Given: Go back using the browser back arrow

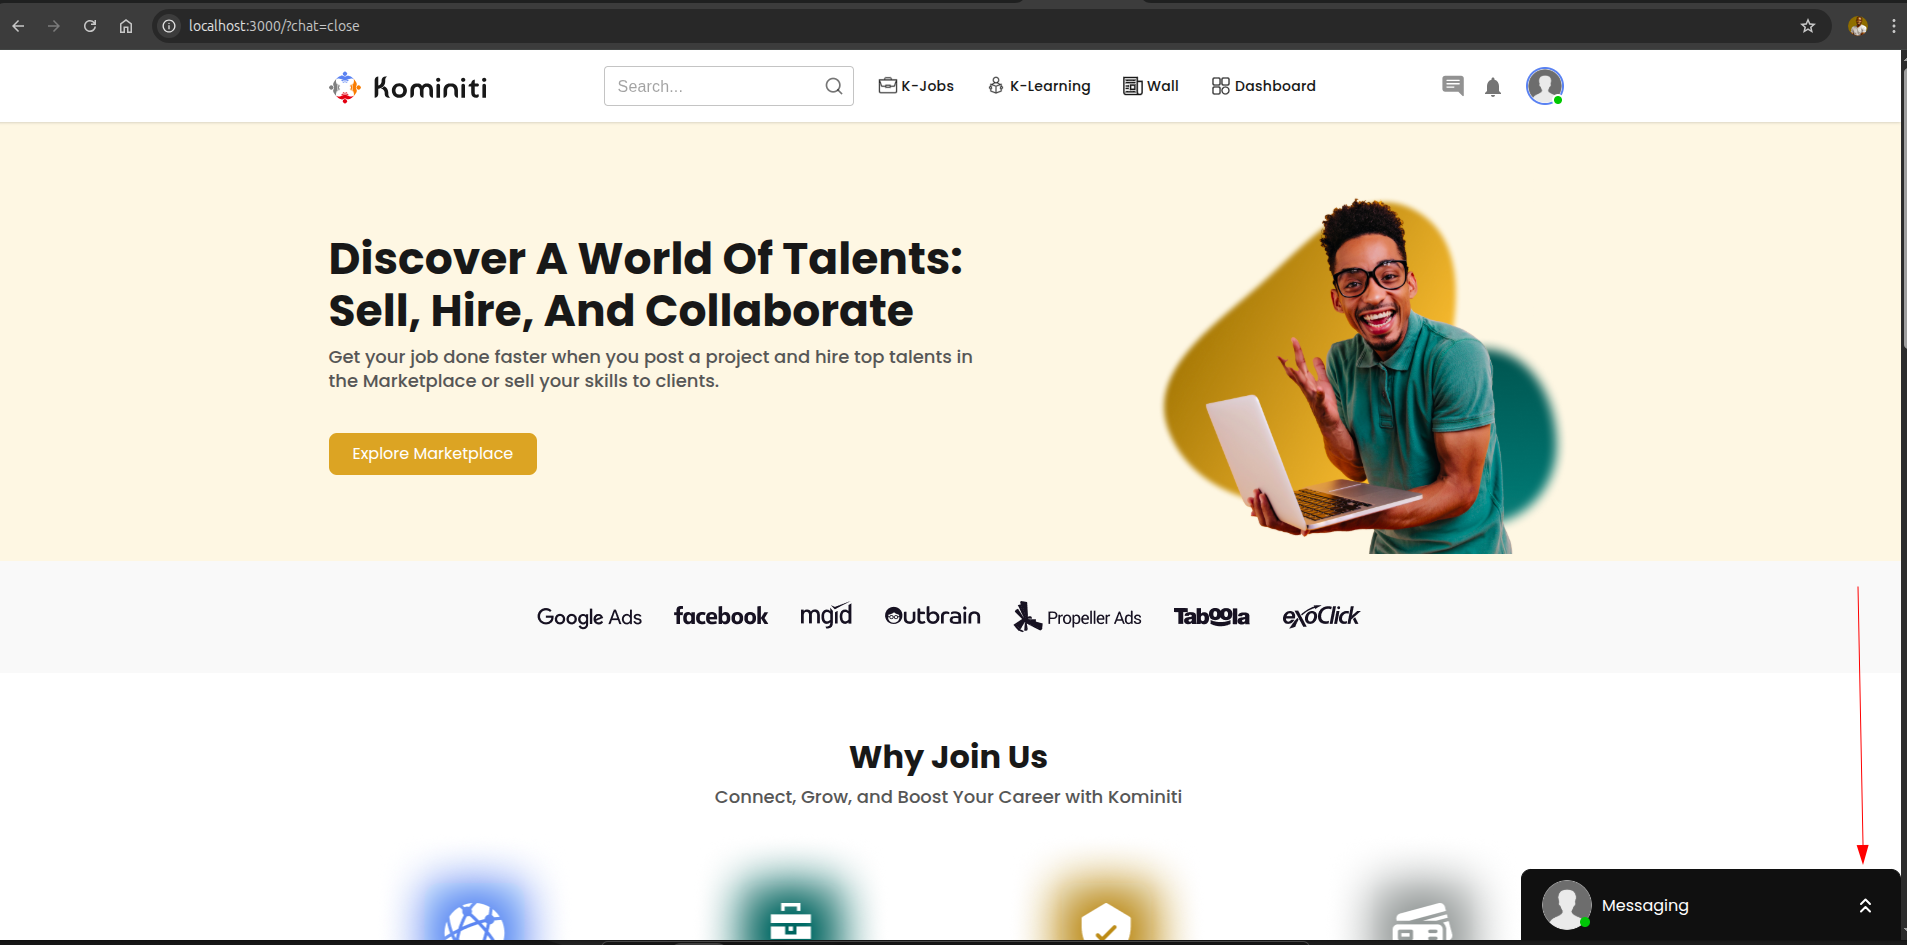Looking at the screenshot, I should pyautogui.click(x=18, y=26).
